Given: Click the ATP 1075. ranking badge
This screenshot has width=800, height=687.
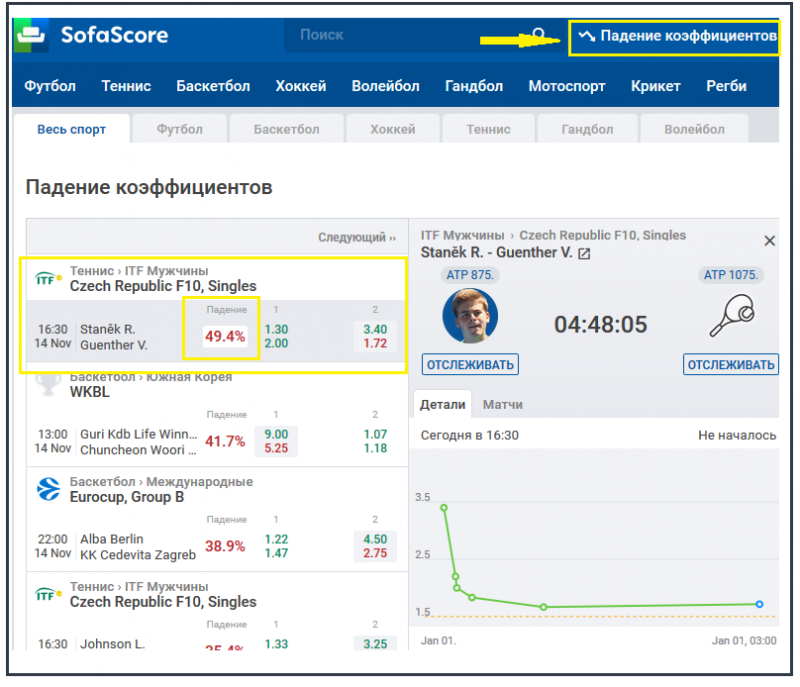Looking at the screenshot, I should click(x=731, y=275).
